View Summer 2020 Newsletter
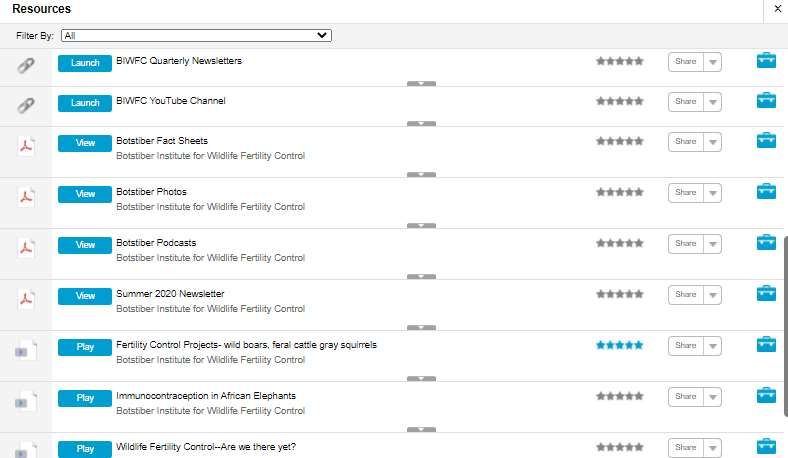 pos(85,296)
